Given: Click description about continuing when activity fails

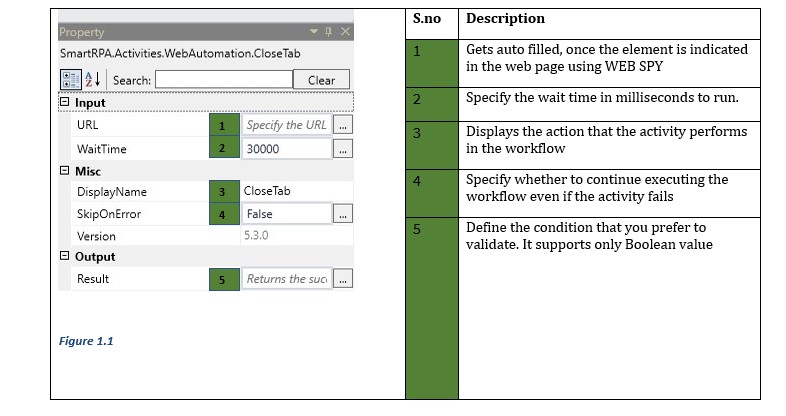Looking at the screenshot, I should 597,188.
